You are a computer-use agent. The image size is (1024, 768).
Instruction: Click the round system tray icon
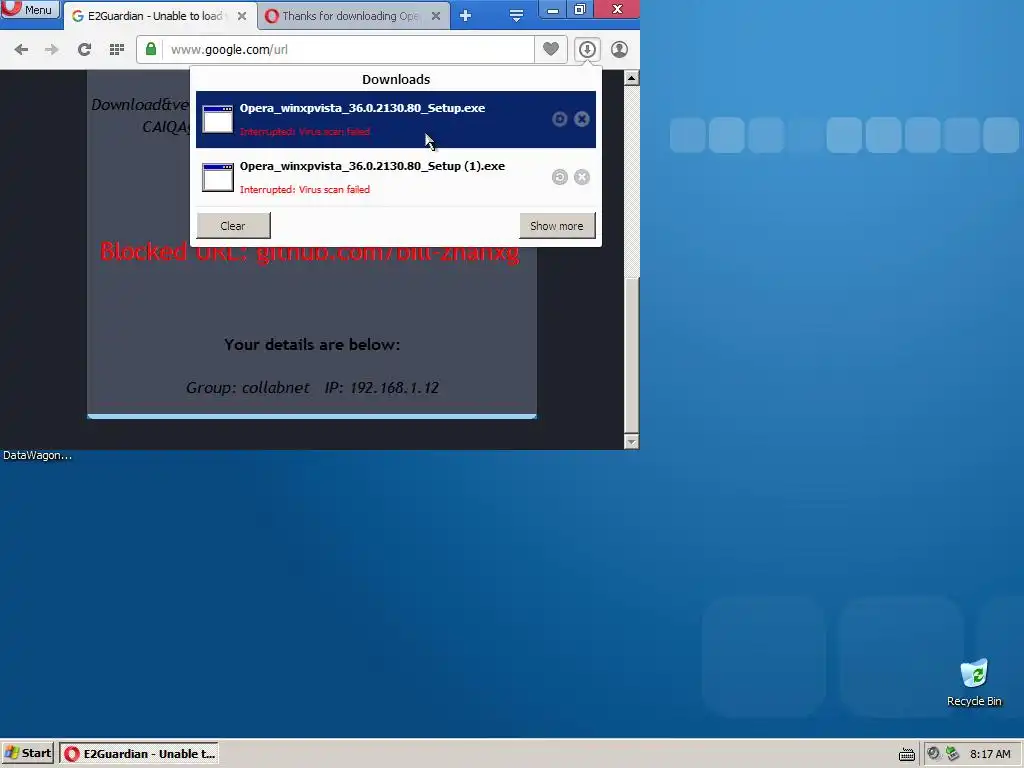pos(933,754)
